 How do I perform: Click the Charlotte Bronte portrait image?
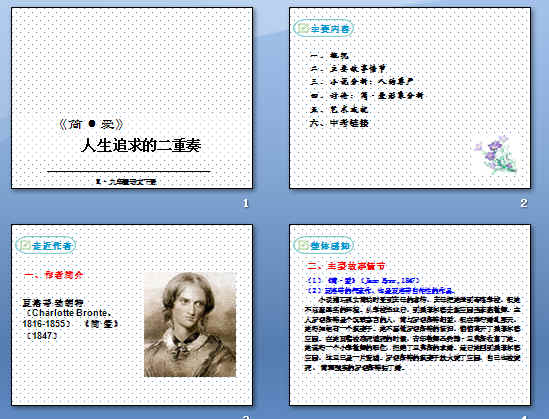pyautogui.click(x=190, y=324)
